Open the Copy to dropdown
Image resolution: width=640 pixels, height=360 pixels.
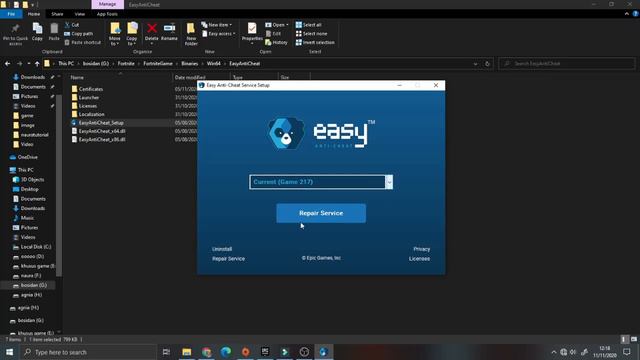[132, 34]
